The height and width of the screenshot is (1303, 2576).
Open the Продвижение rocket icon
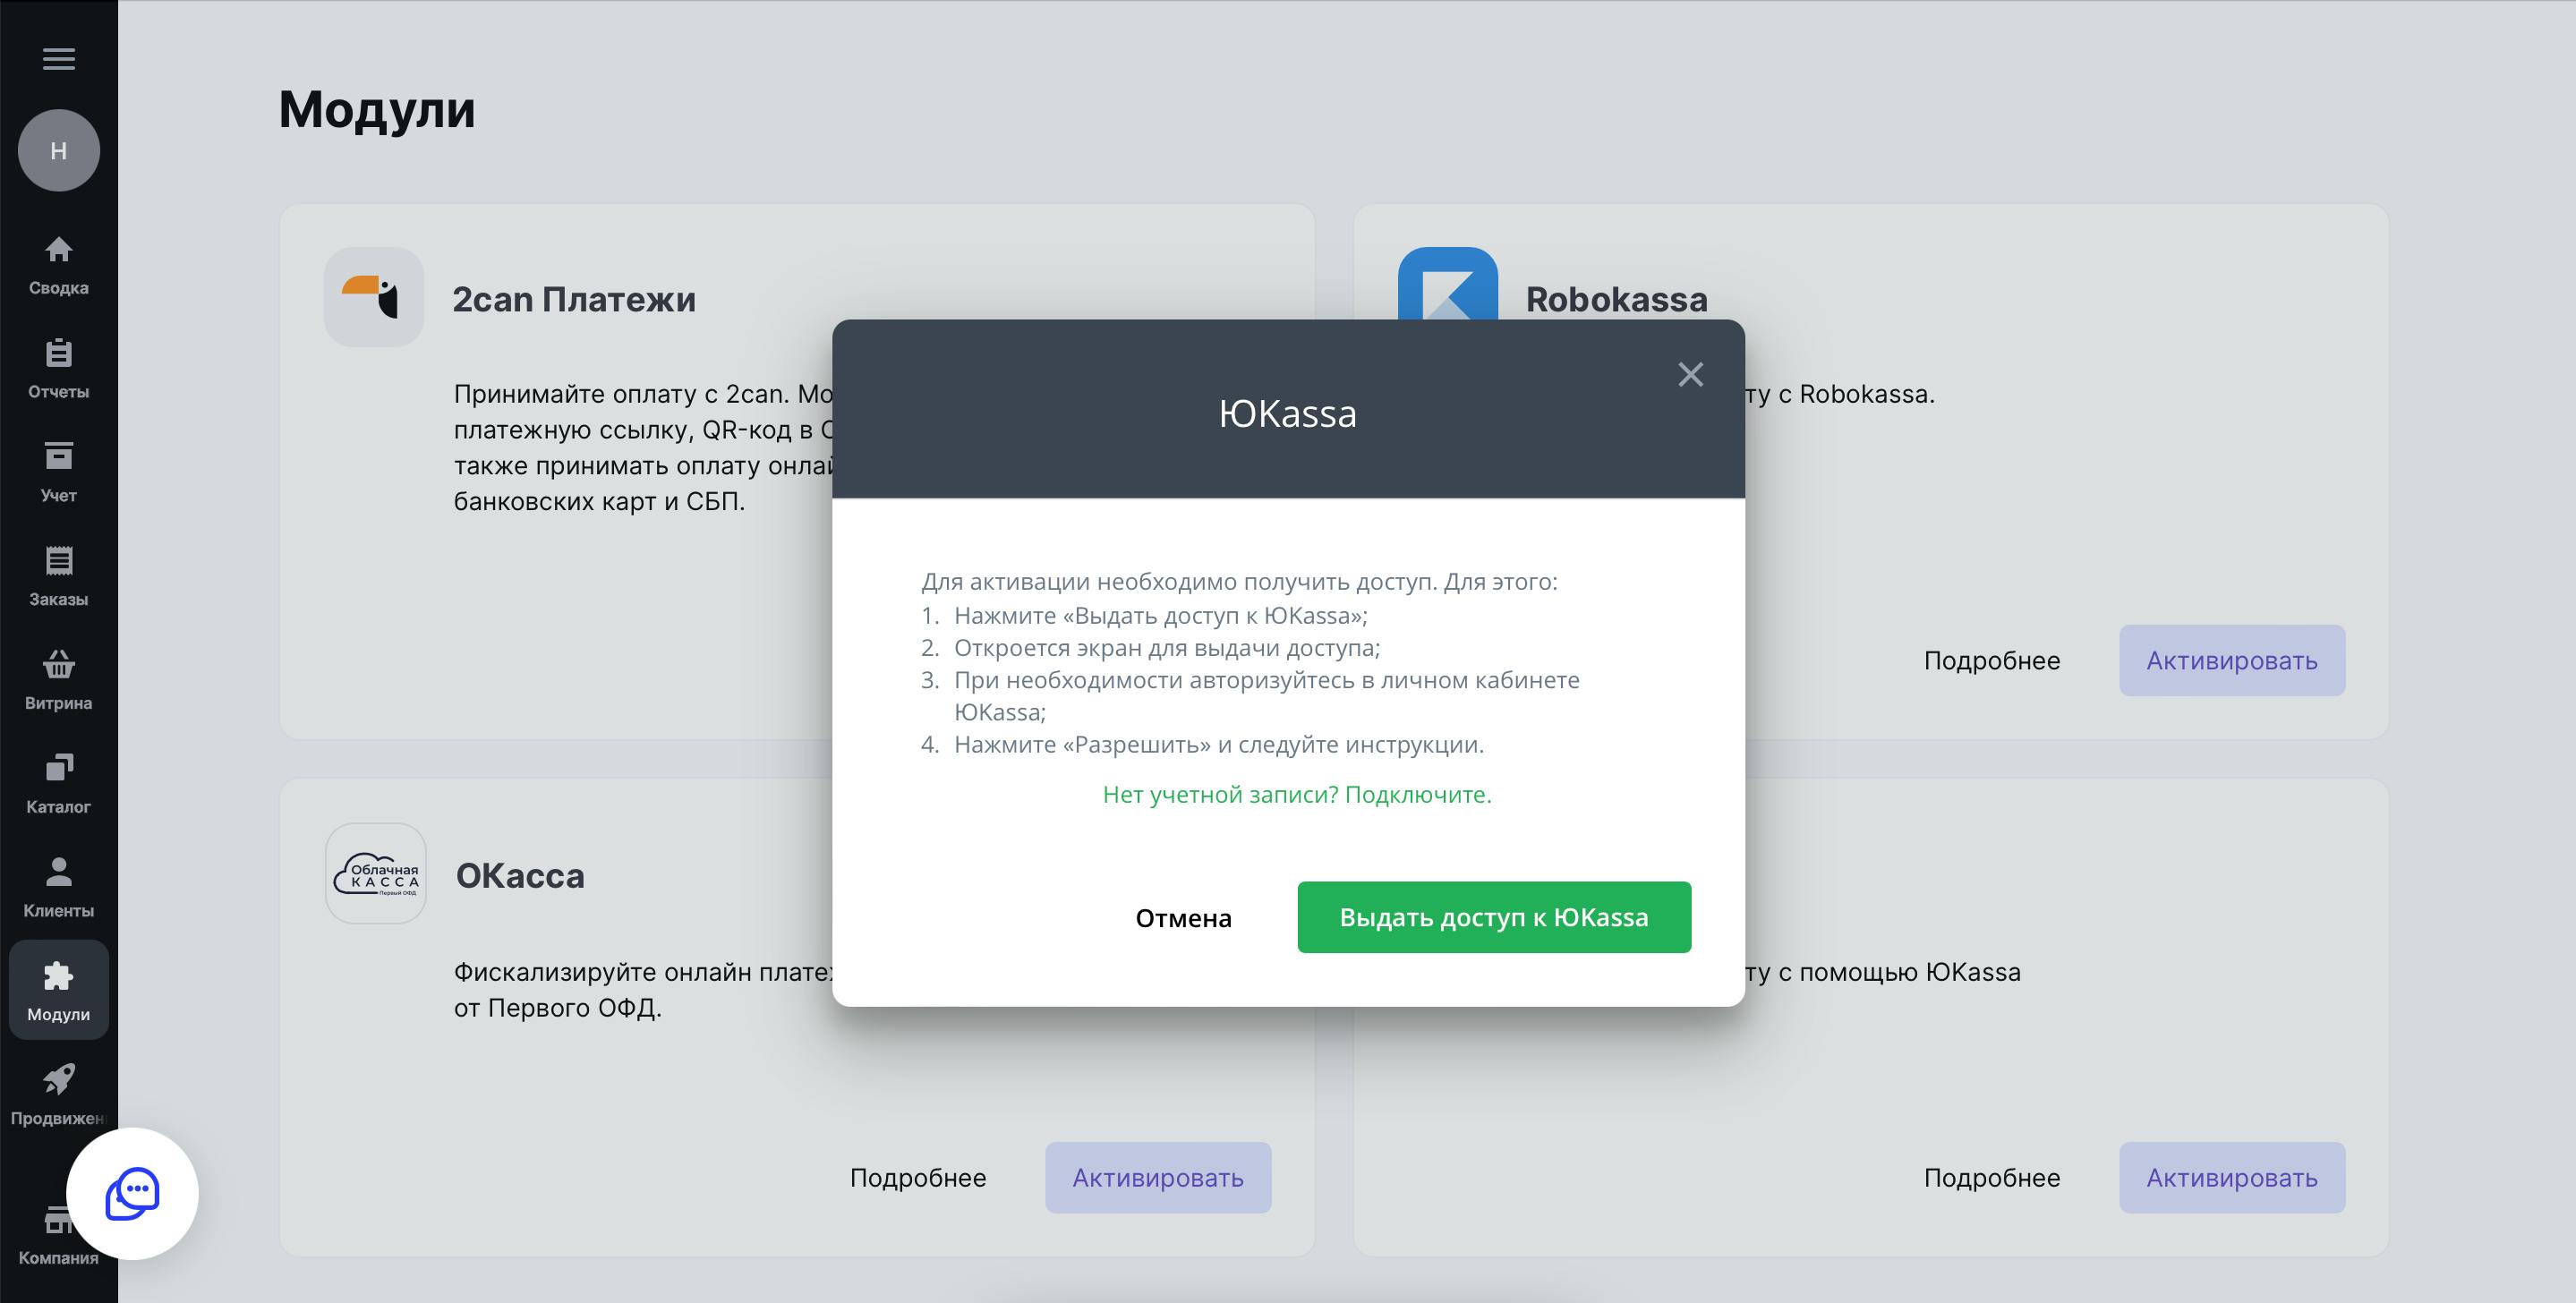pyautogui.click(x=59, y=1079)
